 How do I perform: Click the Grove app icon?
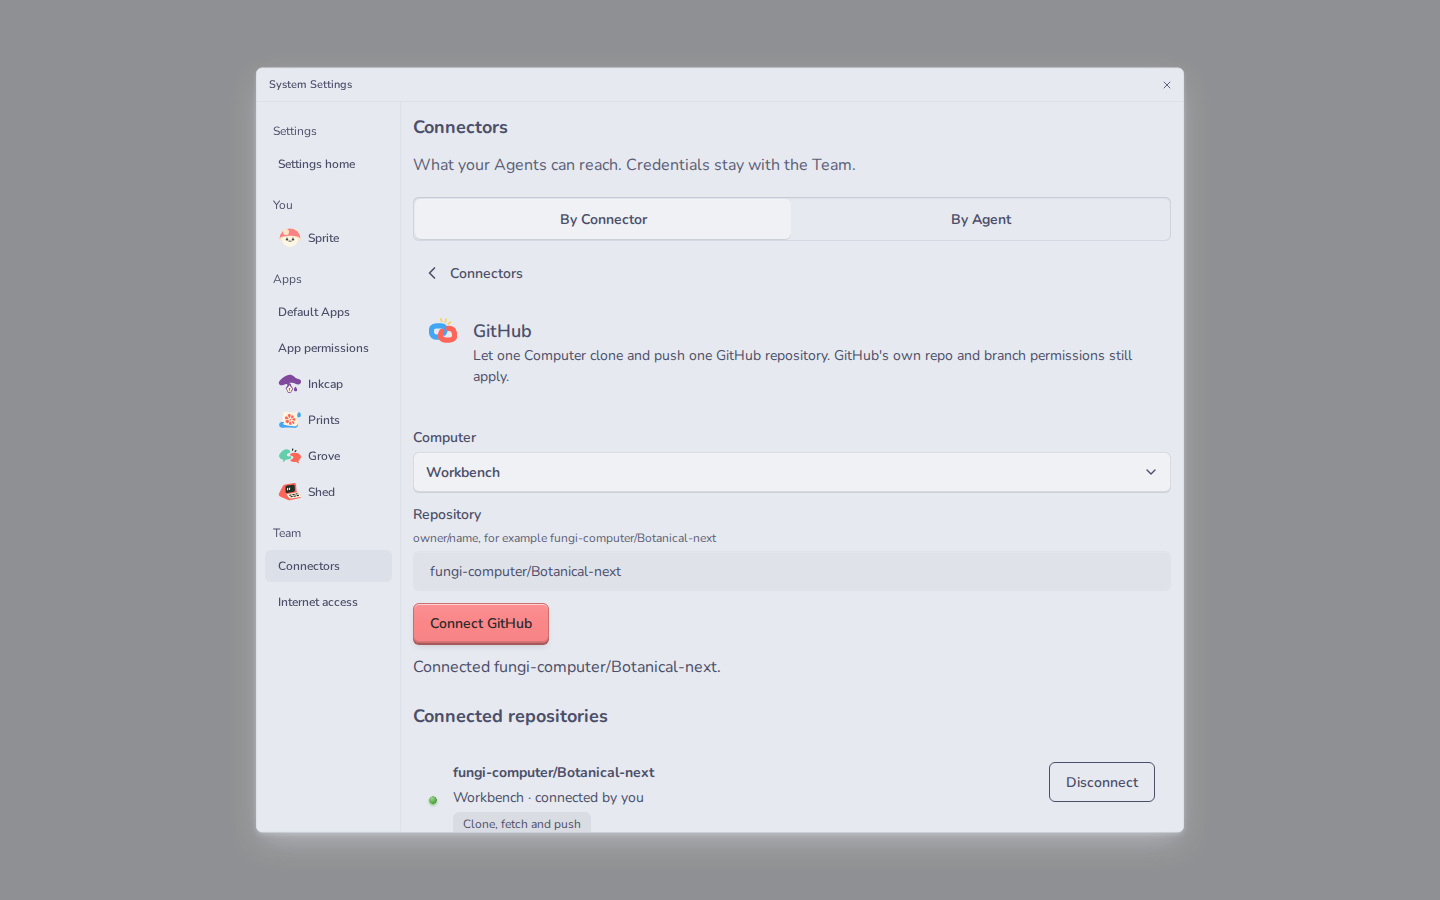(290, 456)
